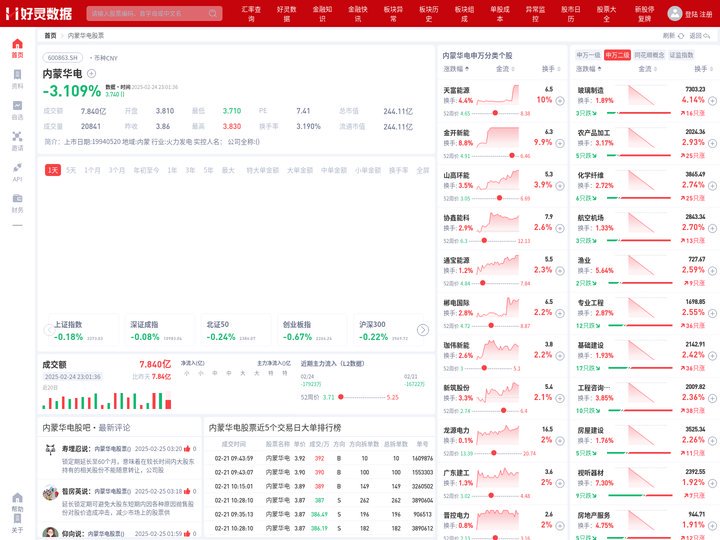Image resolution: width=720 pixels, height=540 pixels.
Task: Open the 股市日历 menu
Action: coord(571,14)
